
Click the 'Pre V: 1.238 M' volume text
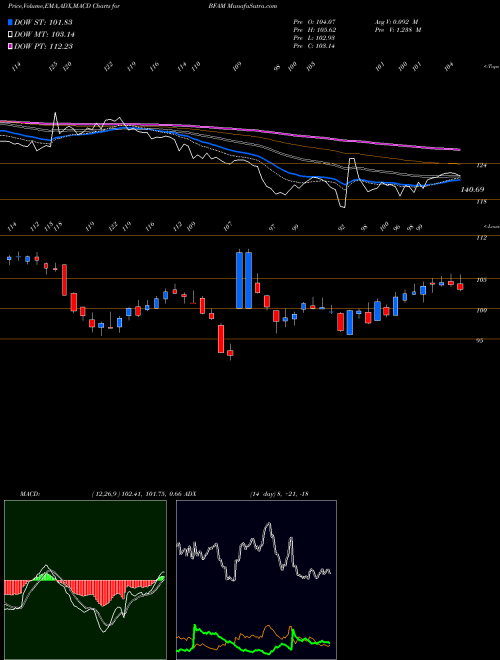pos(398,30)
